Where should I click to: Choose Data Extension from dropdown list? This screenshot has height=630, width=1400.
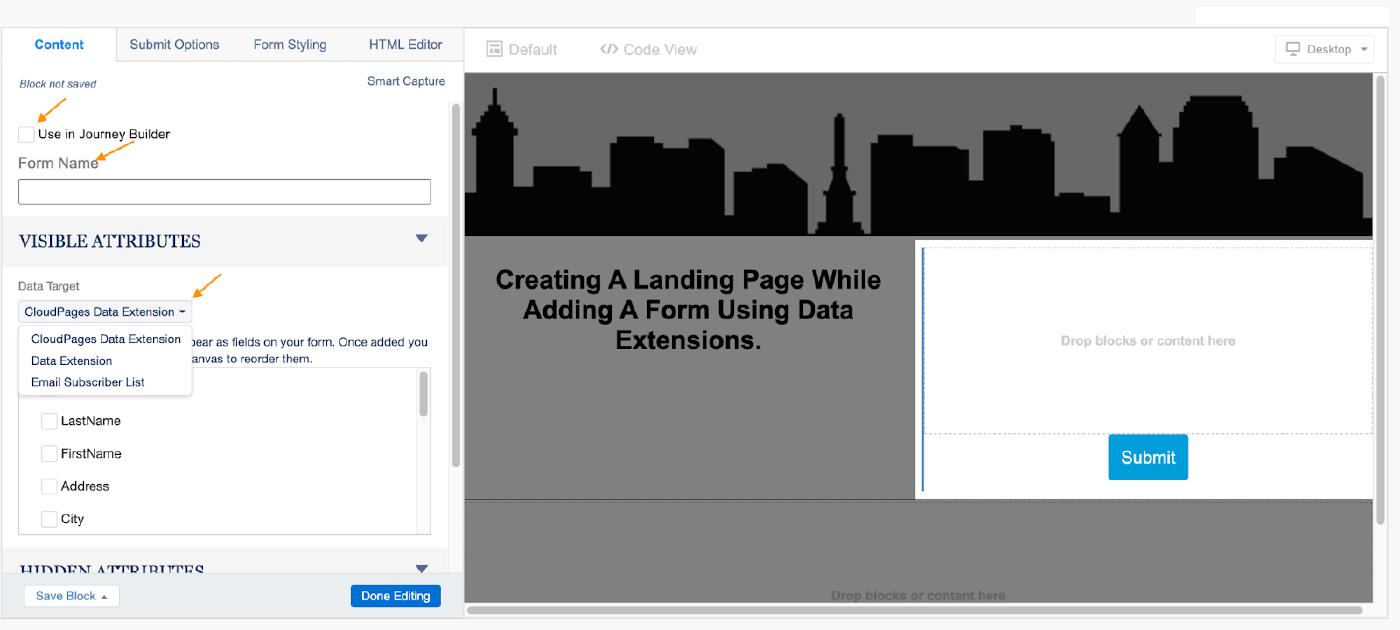71,361
